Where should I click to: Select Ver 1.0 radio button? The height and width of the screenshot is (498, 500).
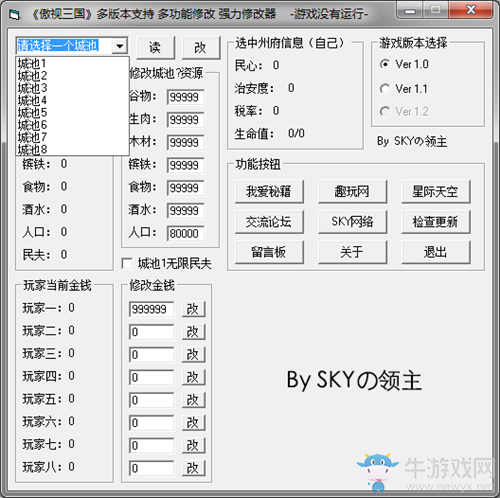pos(385,64)
